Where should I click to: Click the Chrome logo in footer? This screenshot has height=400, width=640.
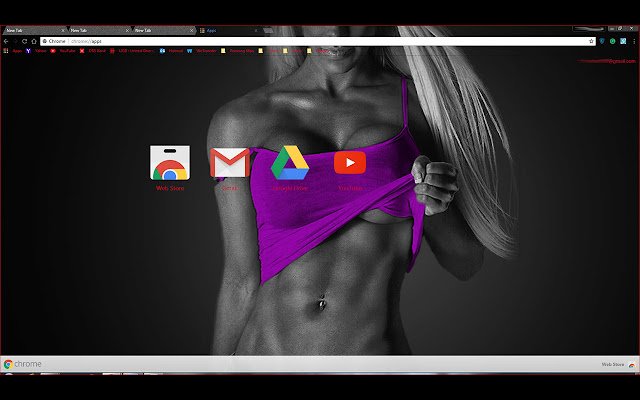(x=22, y=364)
